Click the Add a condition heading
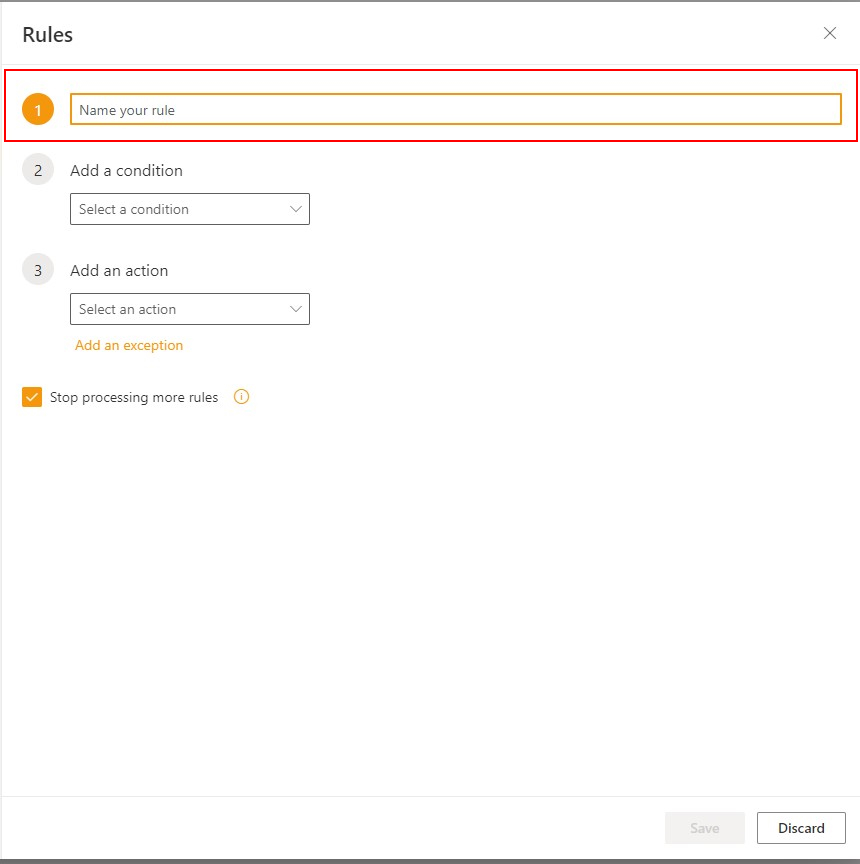This screenshot has width=860, height=864. (x=126, y=170)
